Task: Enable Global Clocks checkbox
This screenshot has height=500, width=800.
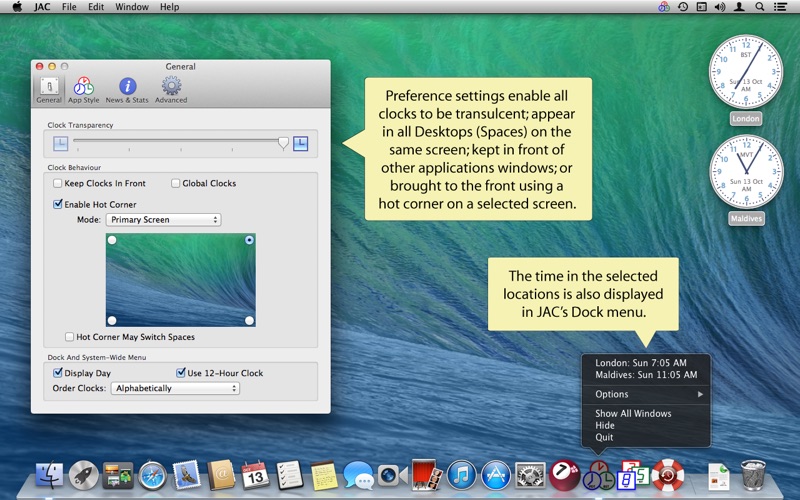Action: [176, 183]
